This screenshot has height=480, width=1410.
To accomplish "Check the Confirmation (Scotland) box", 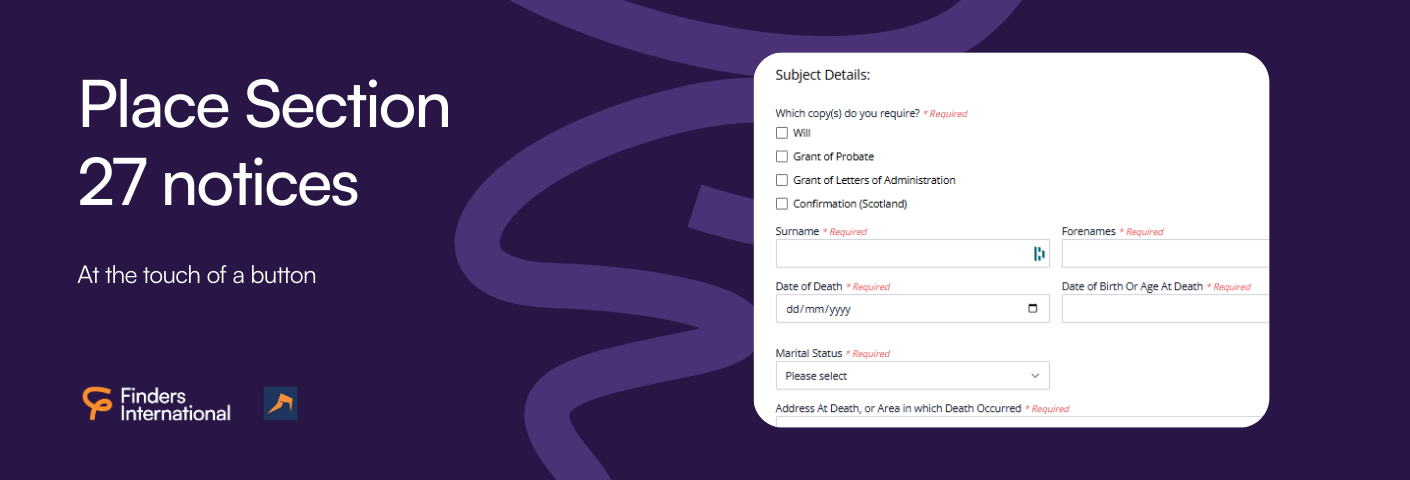I will [782, 204].
